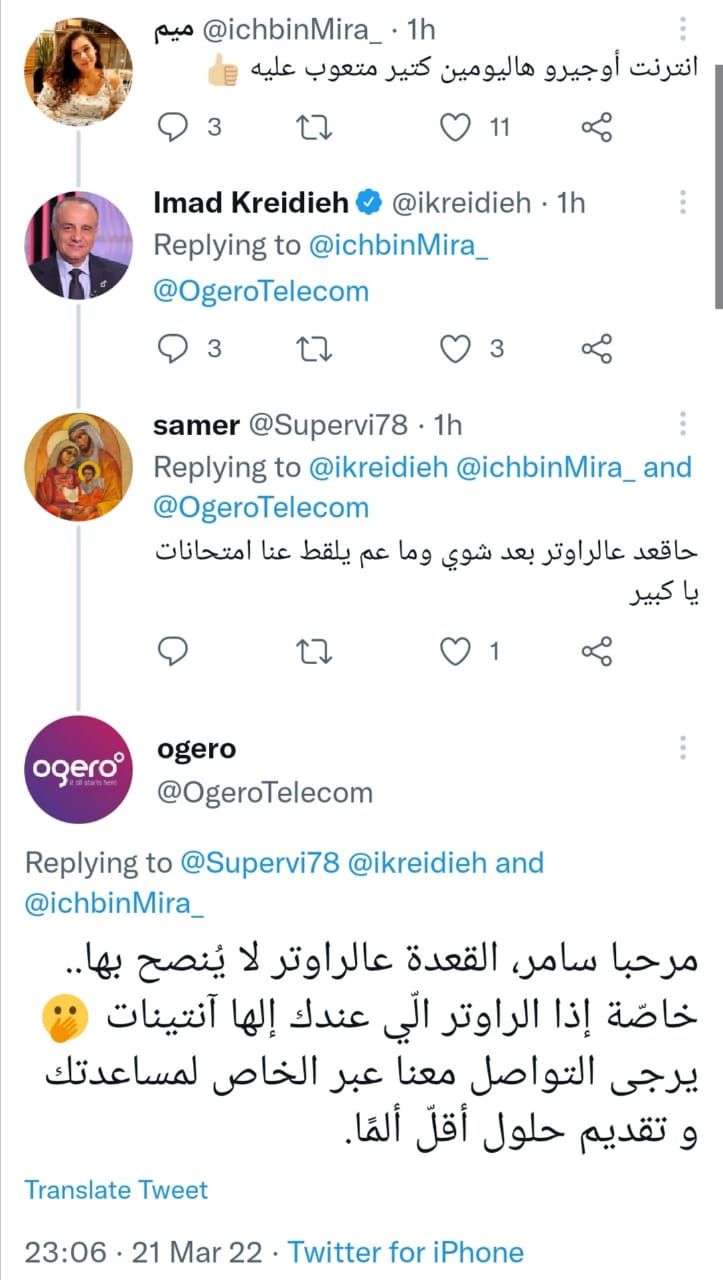Viewport: 723px width, 1280px height.
Task: Reply to ميم's tweet
Action: coord(174,127)
